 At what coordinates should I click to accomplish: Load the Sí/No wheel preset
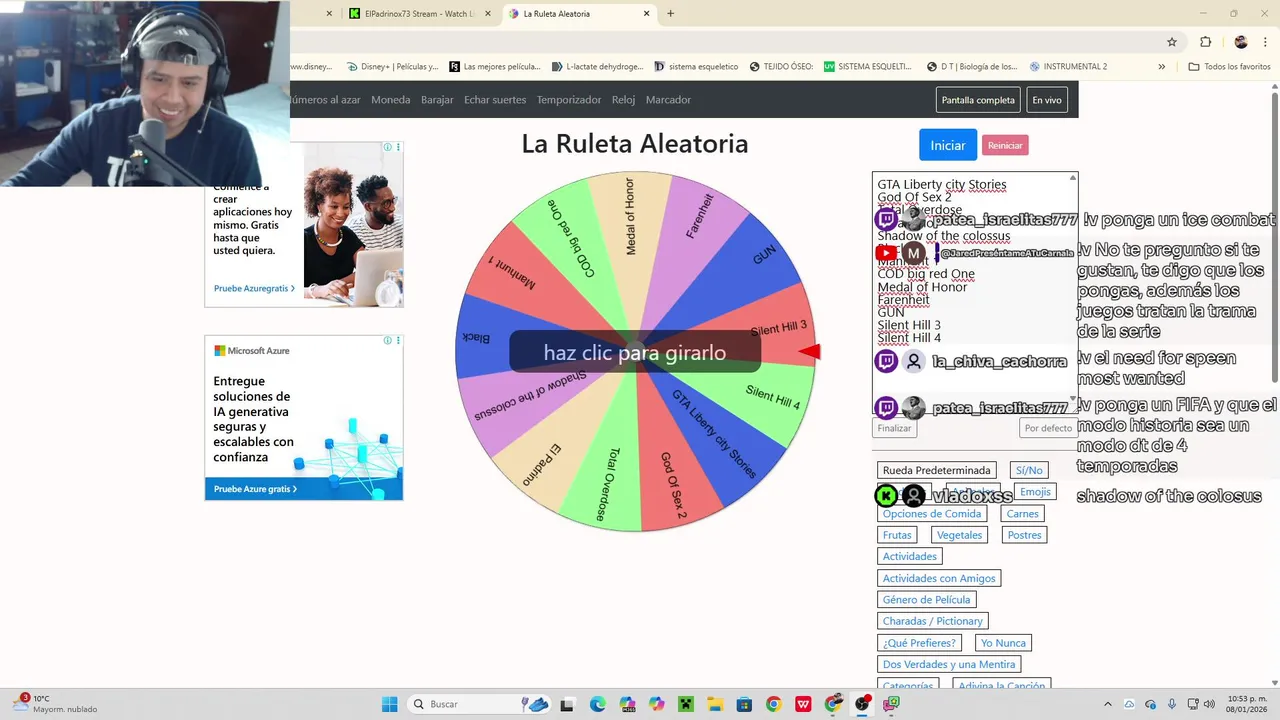point(1029,470)
